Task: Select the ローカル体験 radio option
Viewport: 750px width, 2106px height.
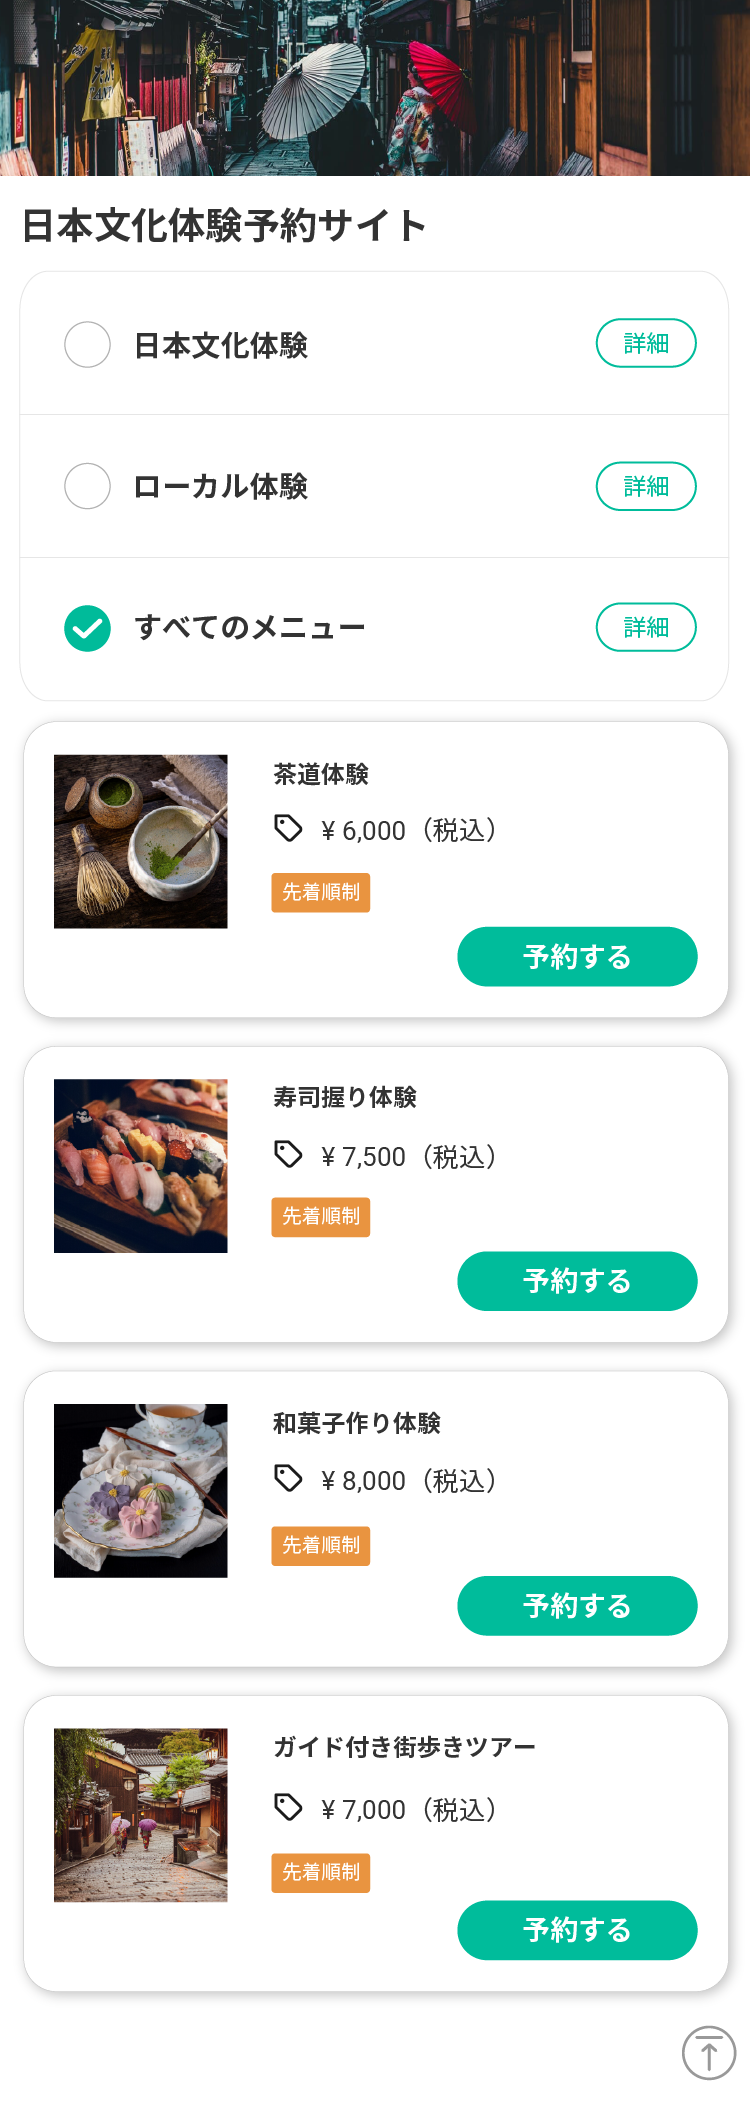Action: click(88, 486)
